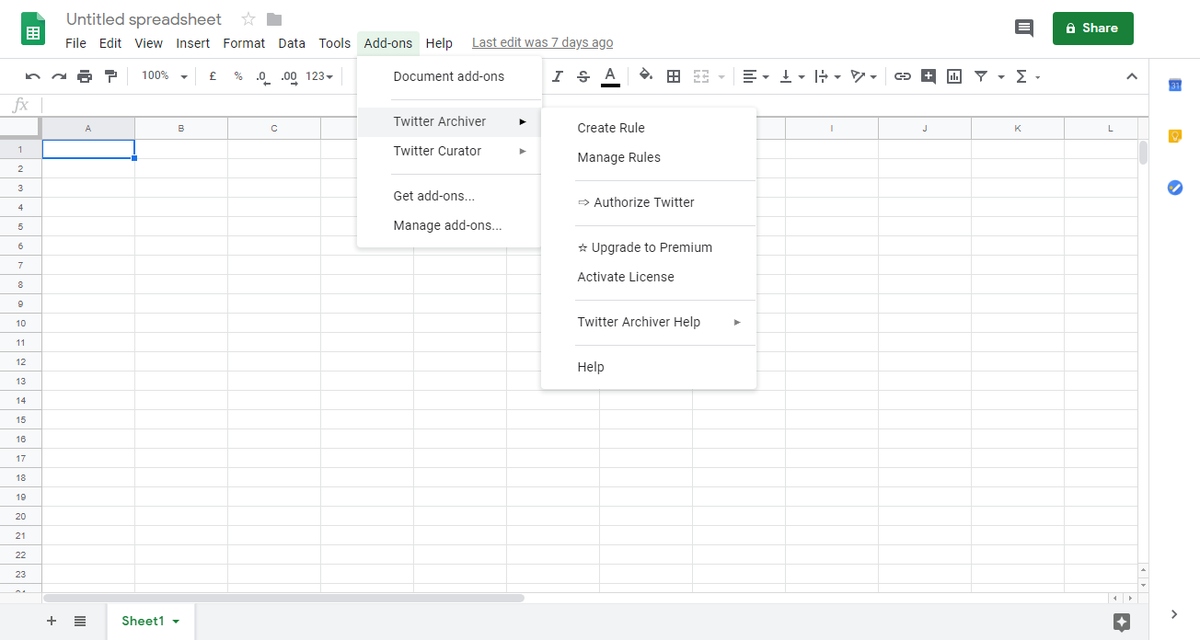The image size is (1200, 640).
Task: Hide the menus with the up chevron
Action: click(1132, 76)
